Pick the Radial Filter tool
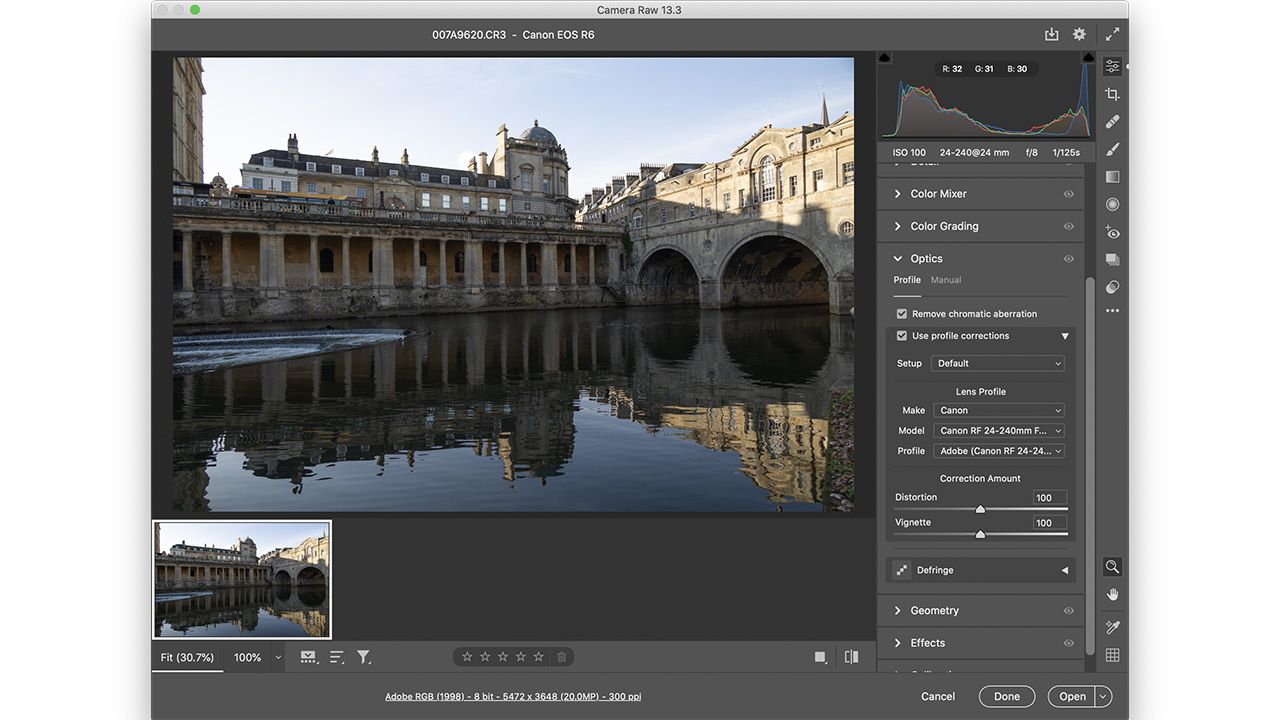This screenshot has height=720, width=1280. (x=1112, y=204)
